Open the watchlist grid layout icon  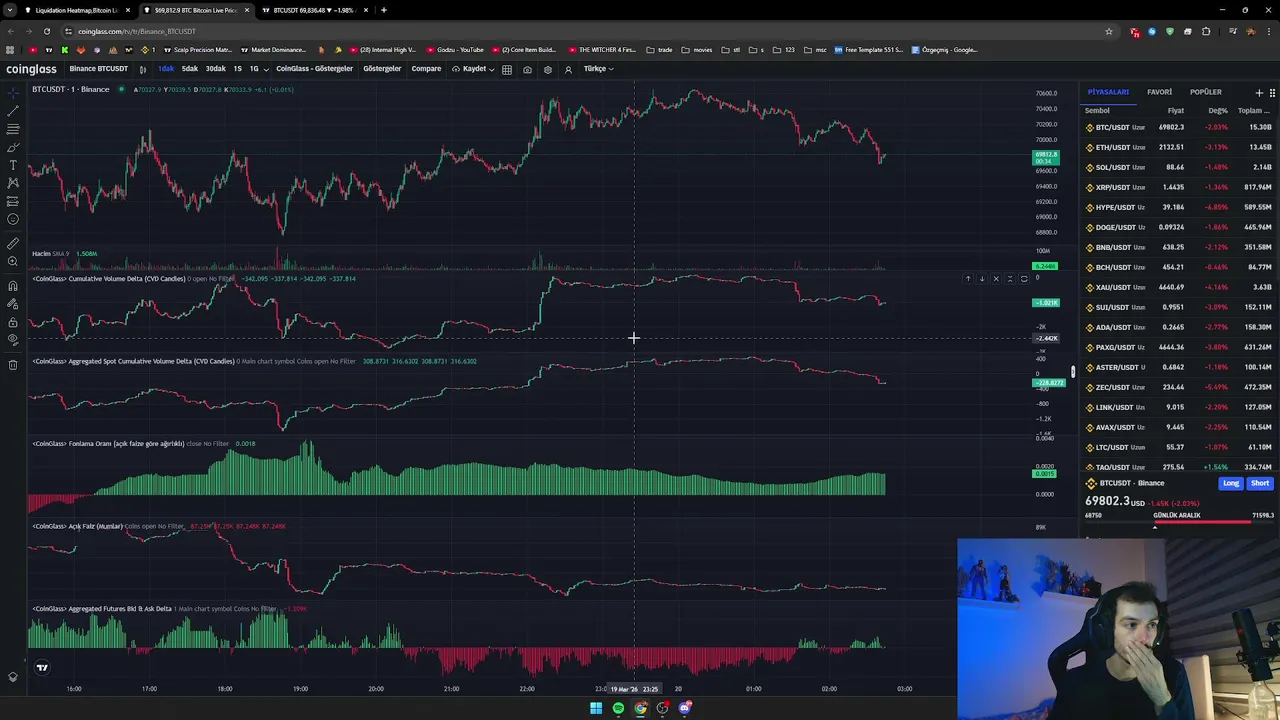click(1272, 93)
